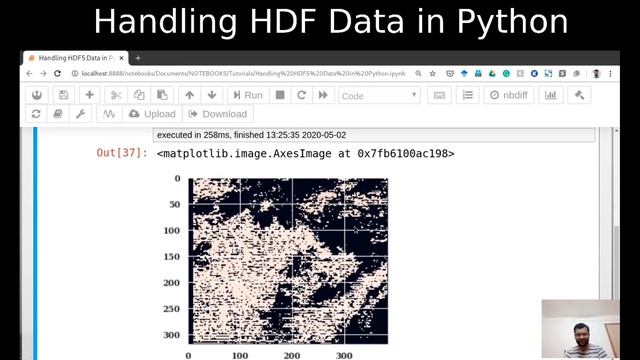Click the gavel hammer toolbar icon

click(579, 95)
